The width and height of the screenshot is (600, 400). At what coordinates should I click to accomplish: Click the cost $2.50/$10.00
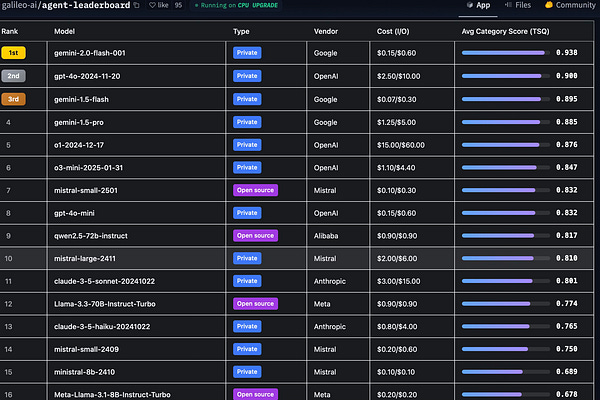398,76
